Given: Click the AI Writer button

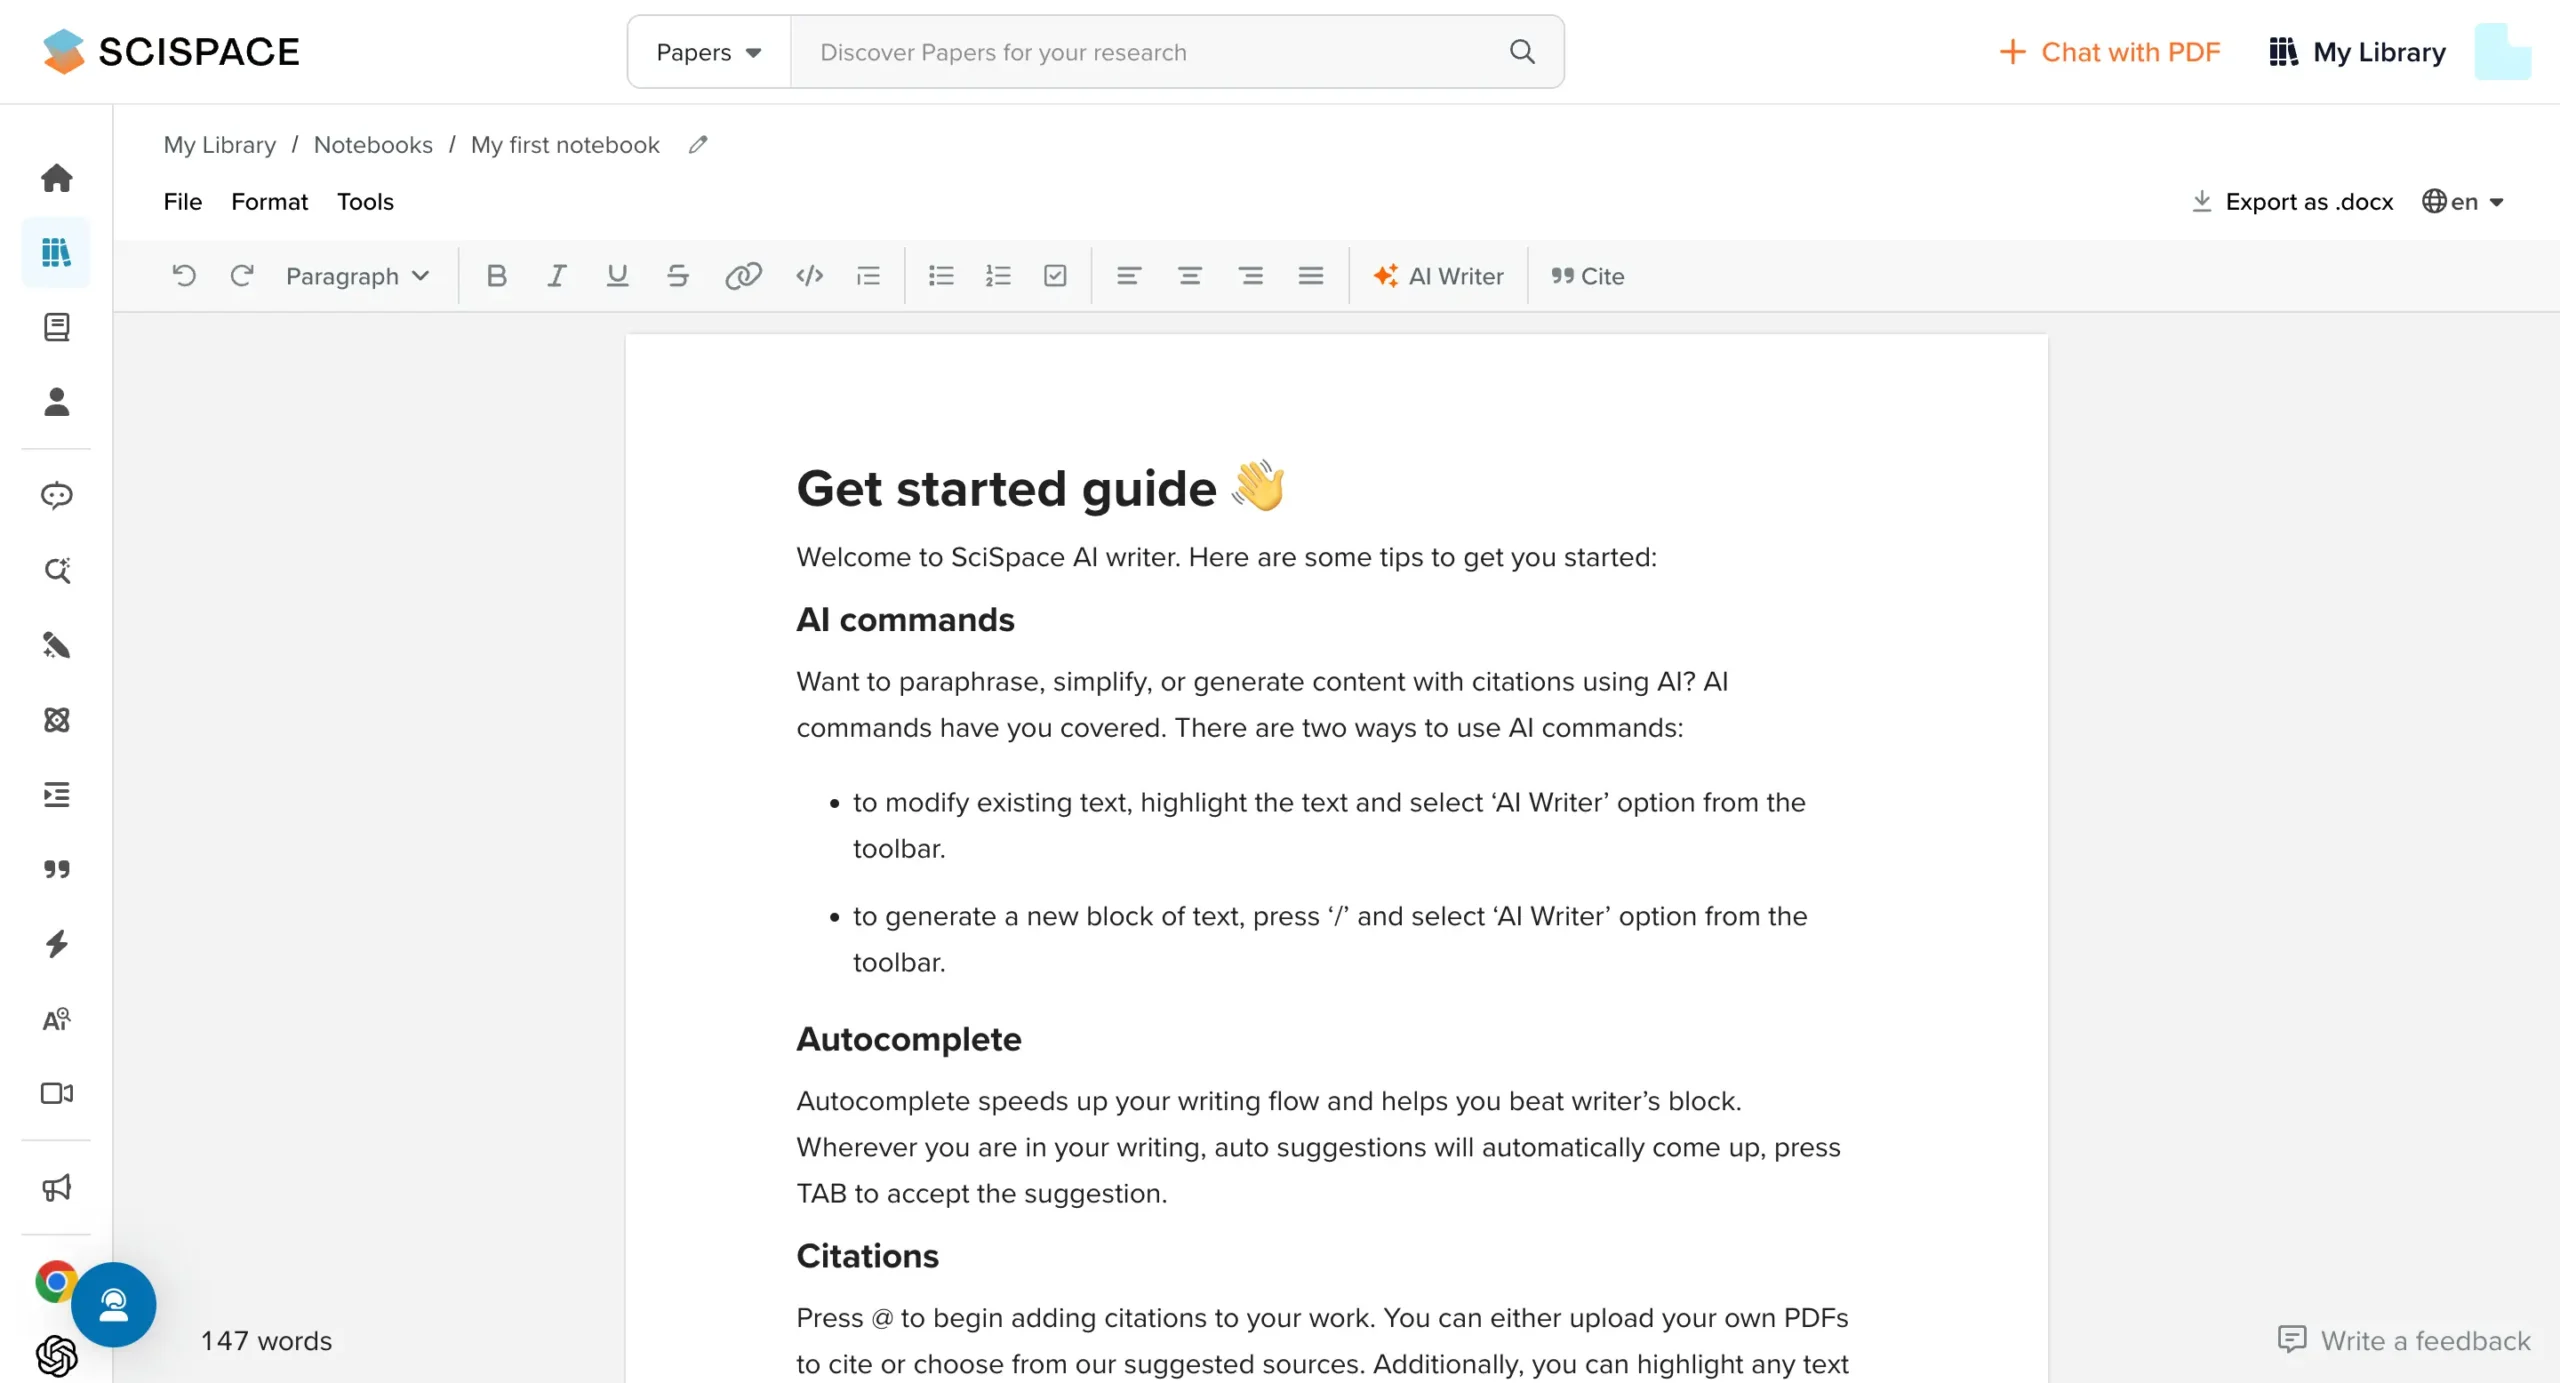Looking at the screenshot, I should (1438, 276).
